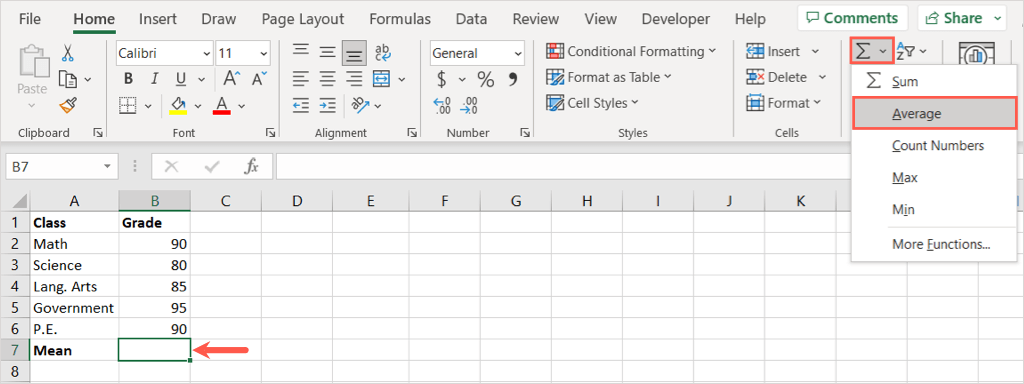Set Middle Align for cell
This screenshot has height=384, width=1024.
pyautogui.click(x=328, y=51)
